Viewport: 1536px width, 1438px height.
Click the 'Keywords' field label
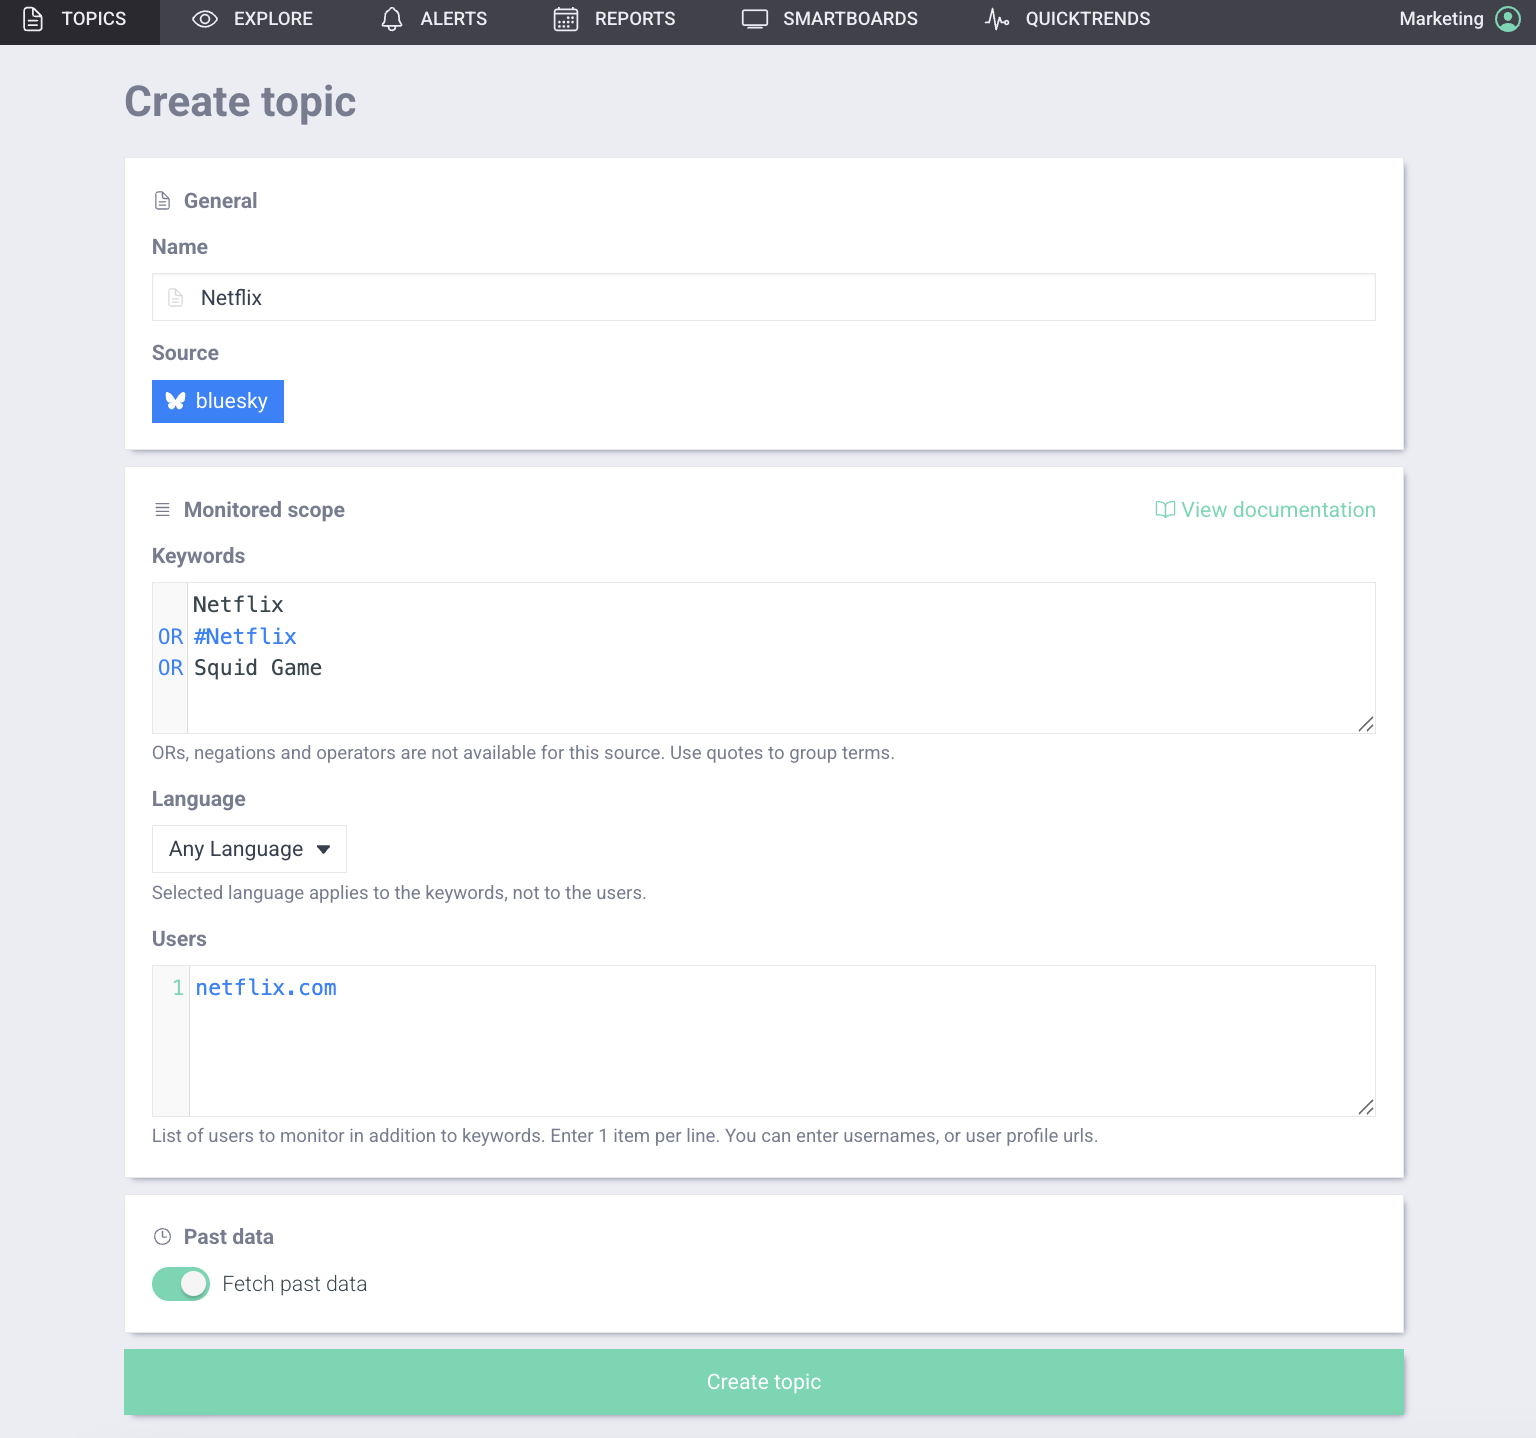click(x=198, y=556)
